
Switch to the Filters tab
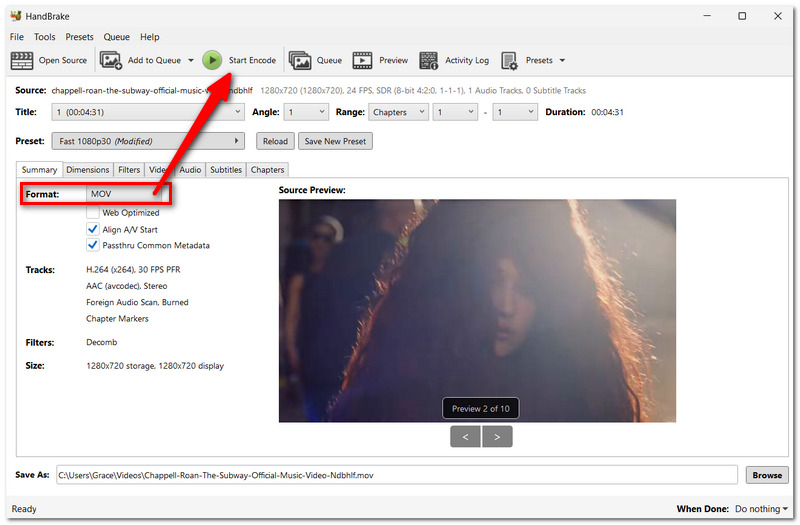click(x=129, y=169)
